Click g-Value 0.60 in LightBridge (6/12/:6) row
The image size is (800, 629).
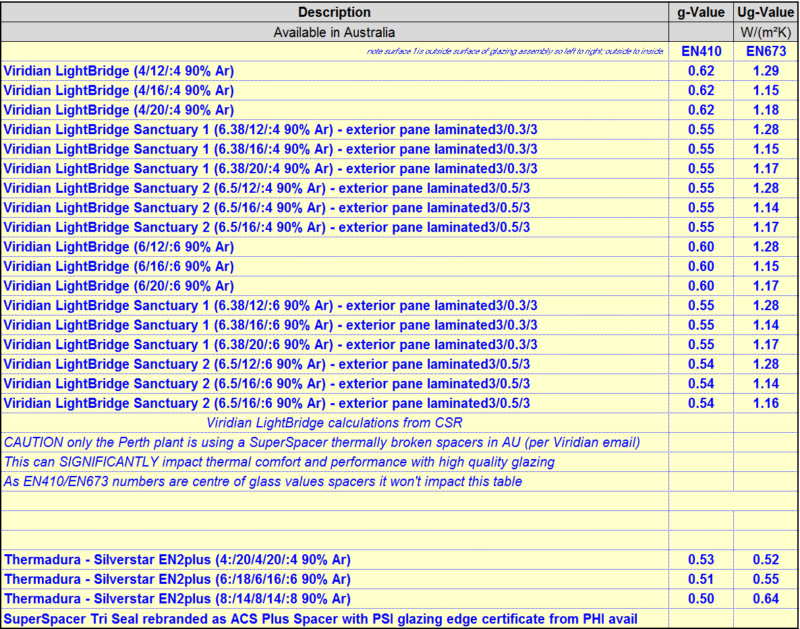[701, 247]
